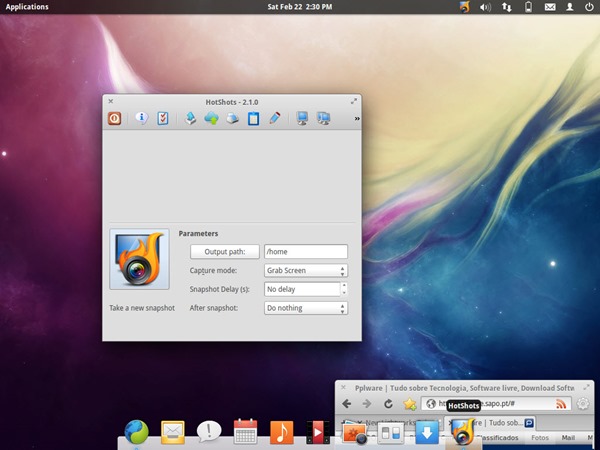The height and width of the screenshot is (450, 600).
Task: Click the Output path button
Action: (x=225, y=252)
